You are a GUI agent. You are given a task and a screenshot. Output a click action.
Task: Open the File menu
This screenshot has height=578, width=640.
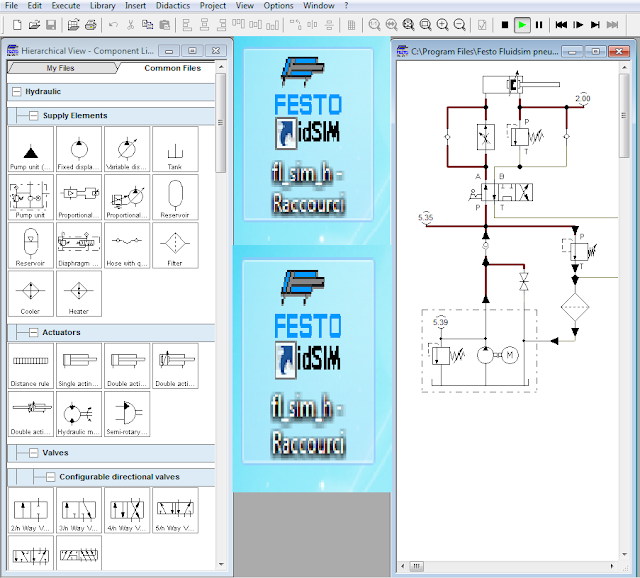point(11,6)
